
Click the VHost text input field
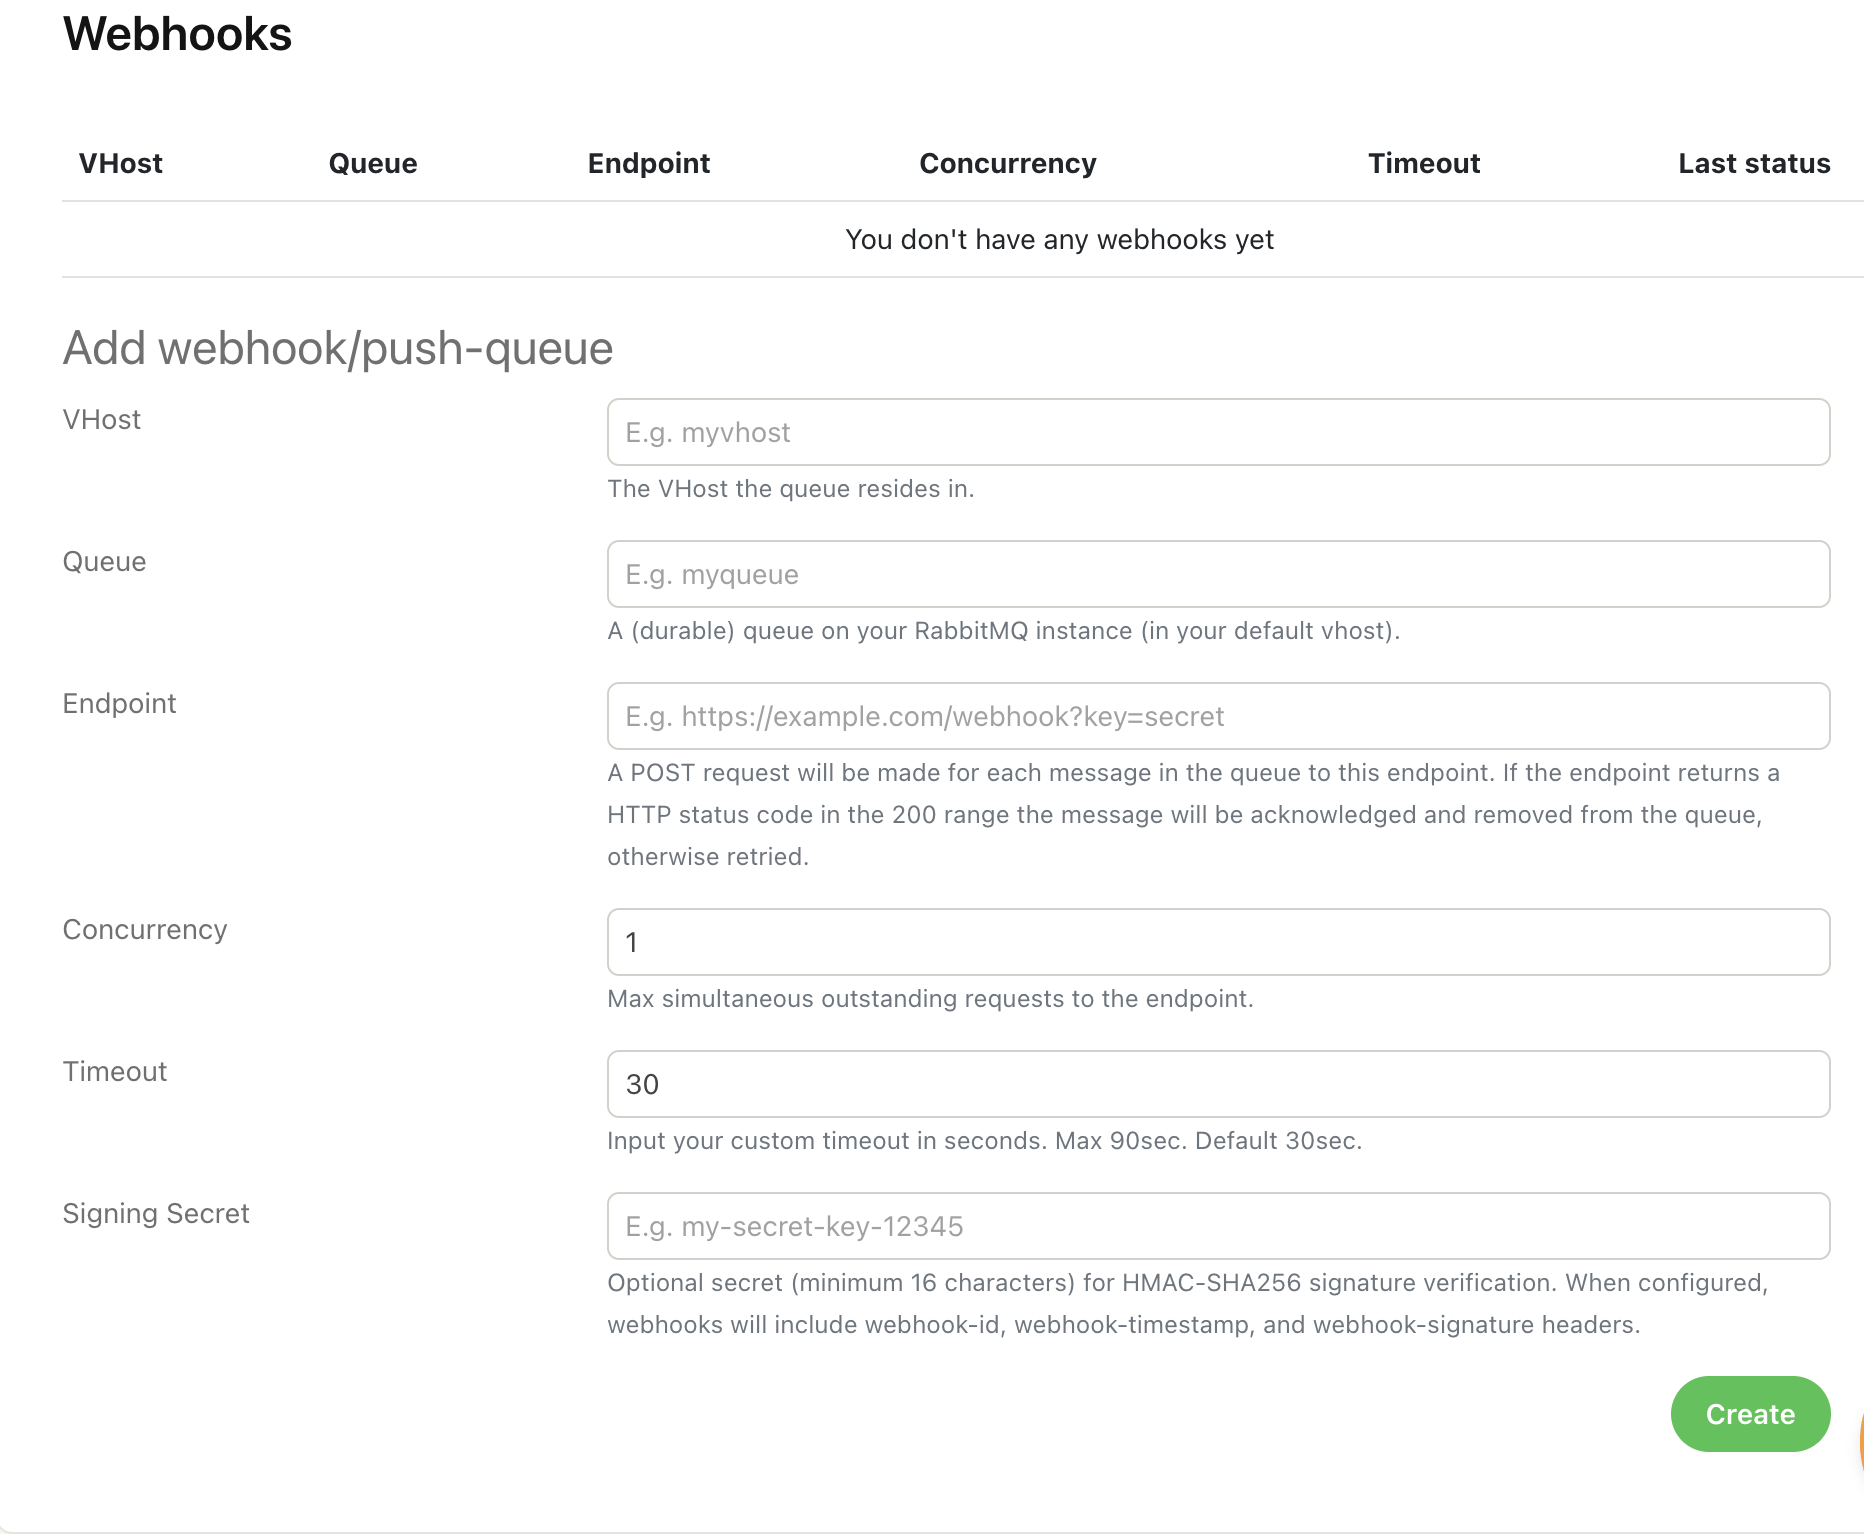pyautogui.click(x=1218, y=432)
